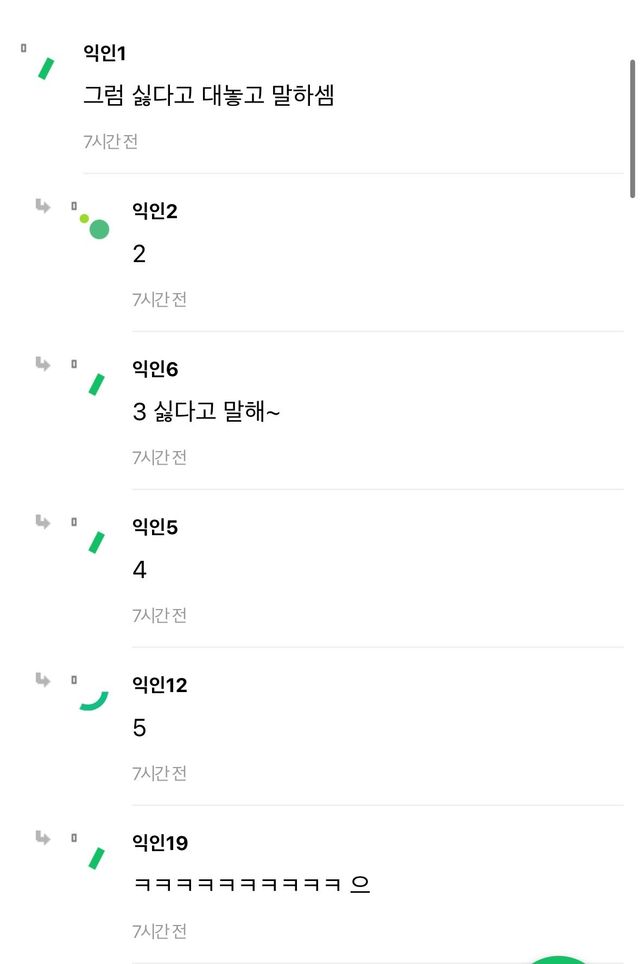Select the 익인6 username
Viewport: 640px width, 964px height.
(x=154, y=369)
